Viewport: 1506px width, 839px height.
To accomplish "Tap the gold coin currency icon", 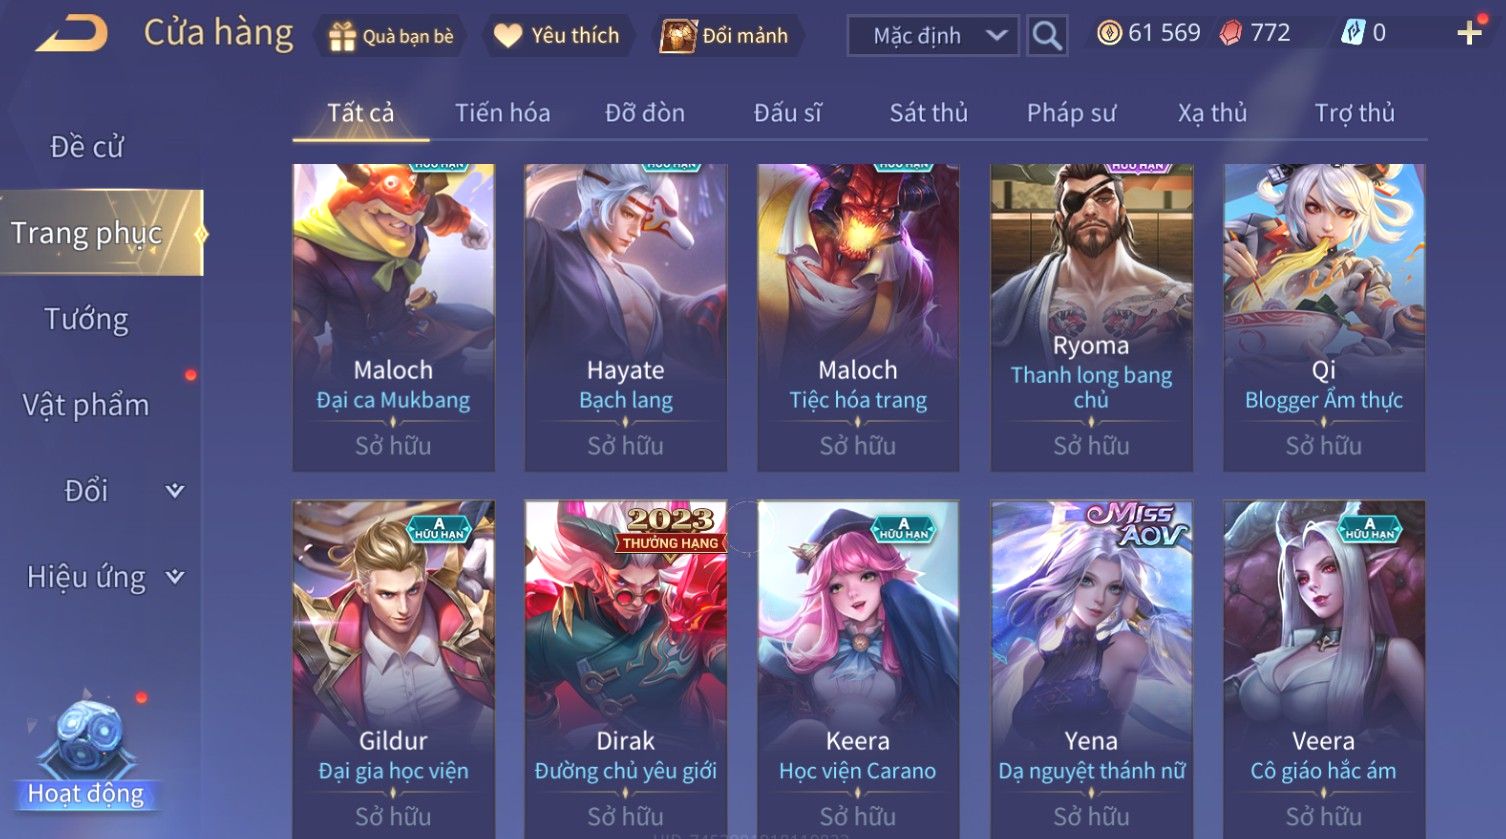I will (1109, 33).
